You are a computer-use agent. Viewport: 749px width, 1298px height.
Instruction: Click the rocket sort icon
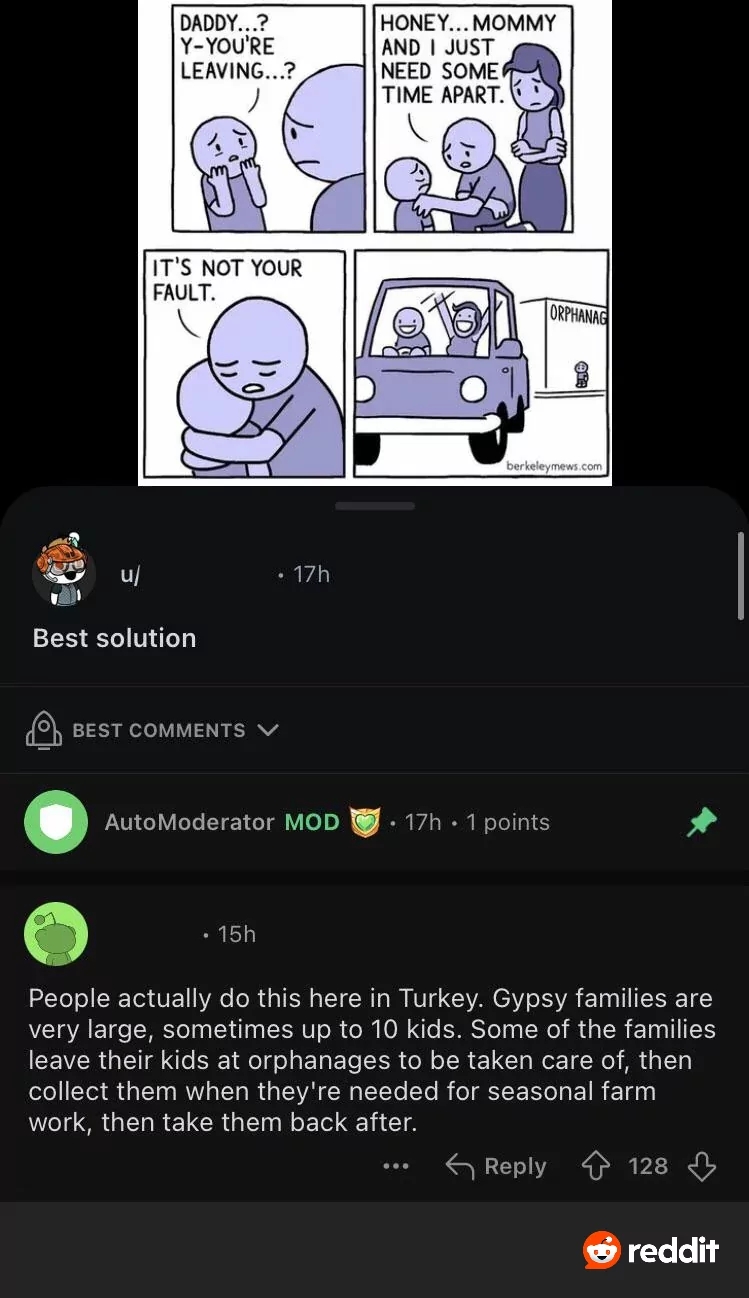[x=43, y=730]
